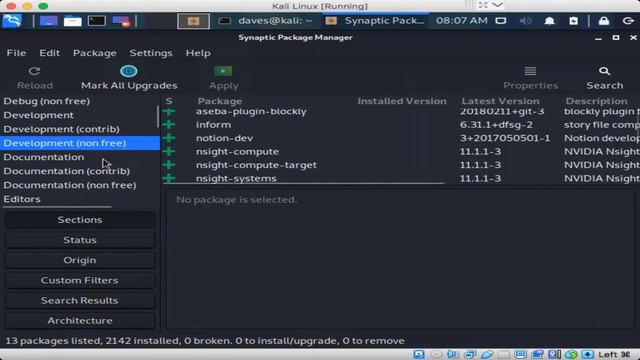Open the Settings menu
Viewport: 640px width, 360px height.
coord(151,53)
